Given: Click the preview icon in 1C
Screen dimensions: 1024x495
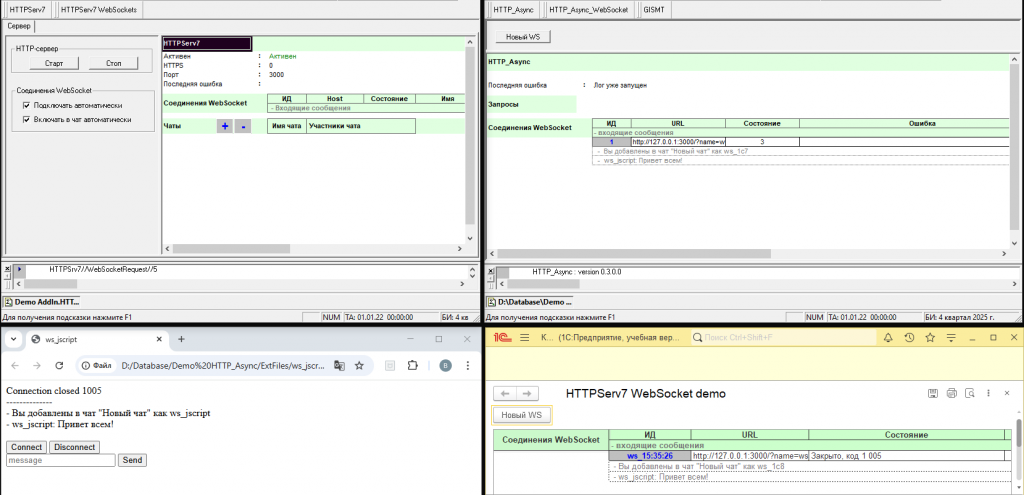Looking at the screenshot, I should click(970, 393).
